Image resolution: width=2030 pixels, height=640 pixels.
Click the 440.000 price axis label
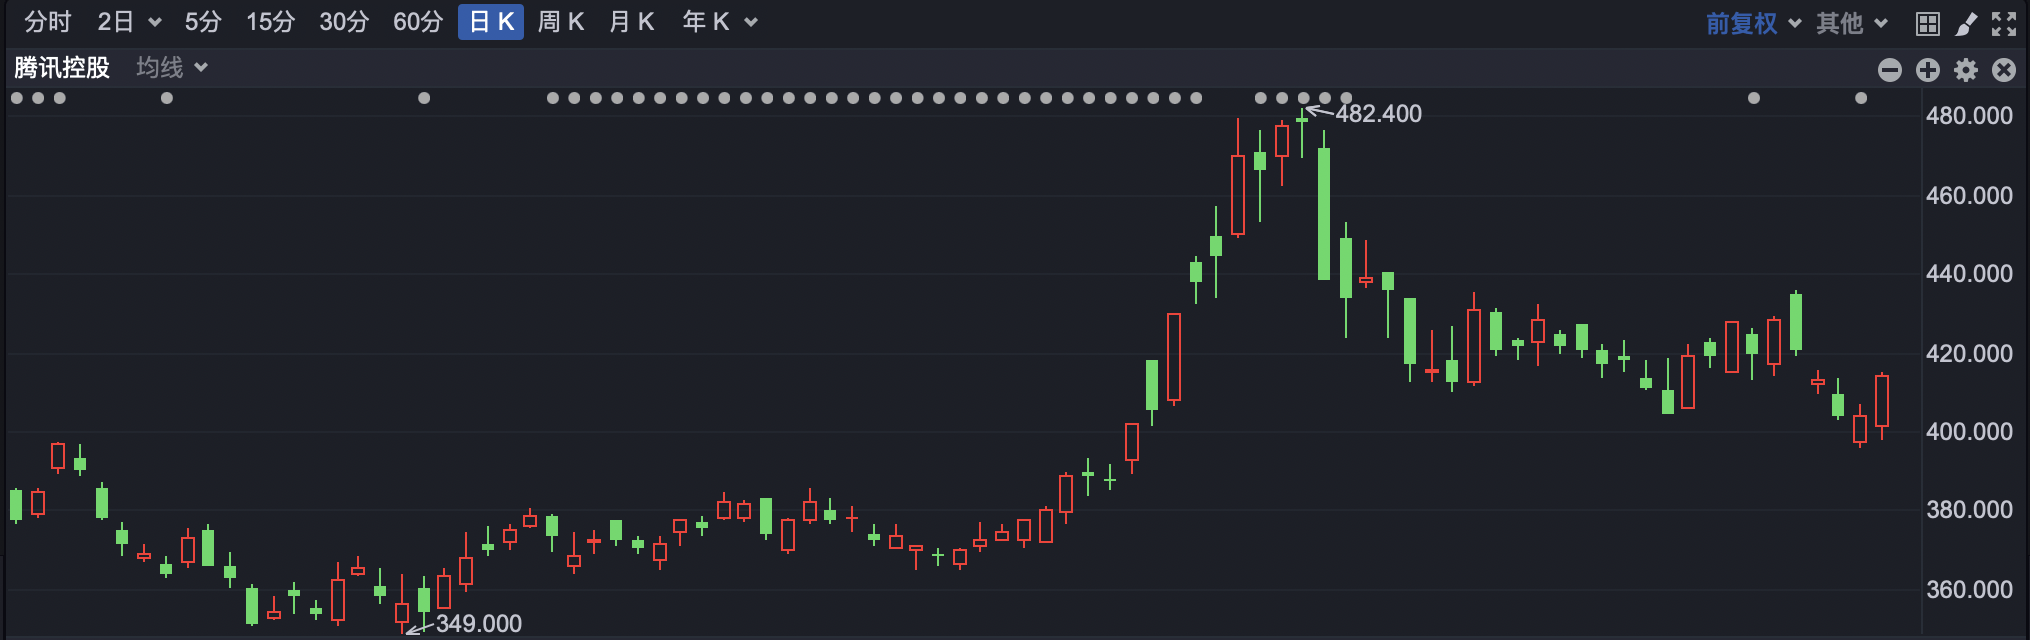pos(1969,274)
